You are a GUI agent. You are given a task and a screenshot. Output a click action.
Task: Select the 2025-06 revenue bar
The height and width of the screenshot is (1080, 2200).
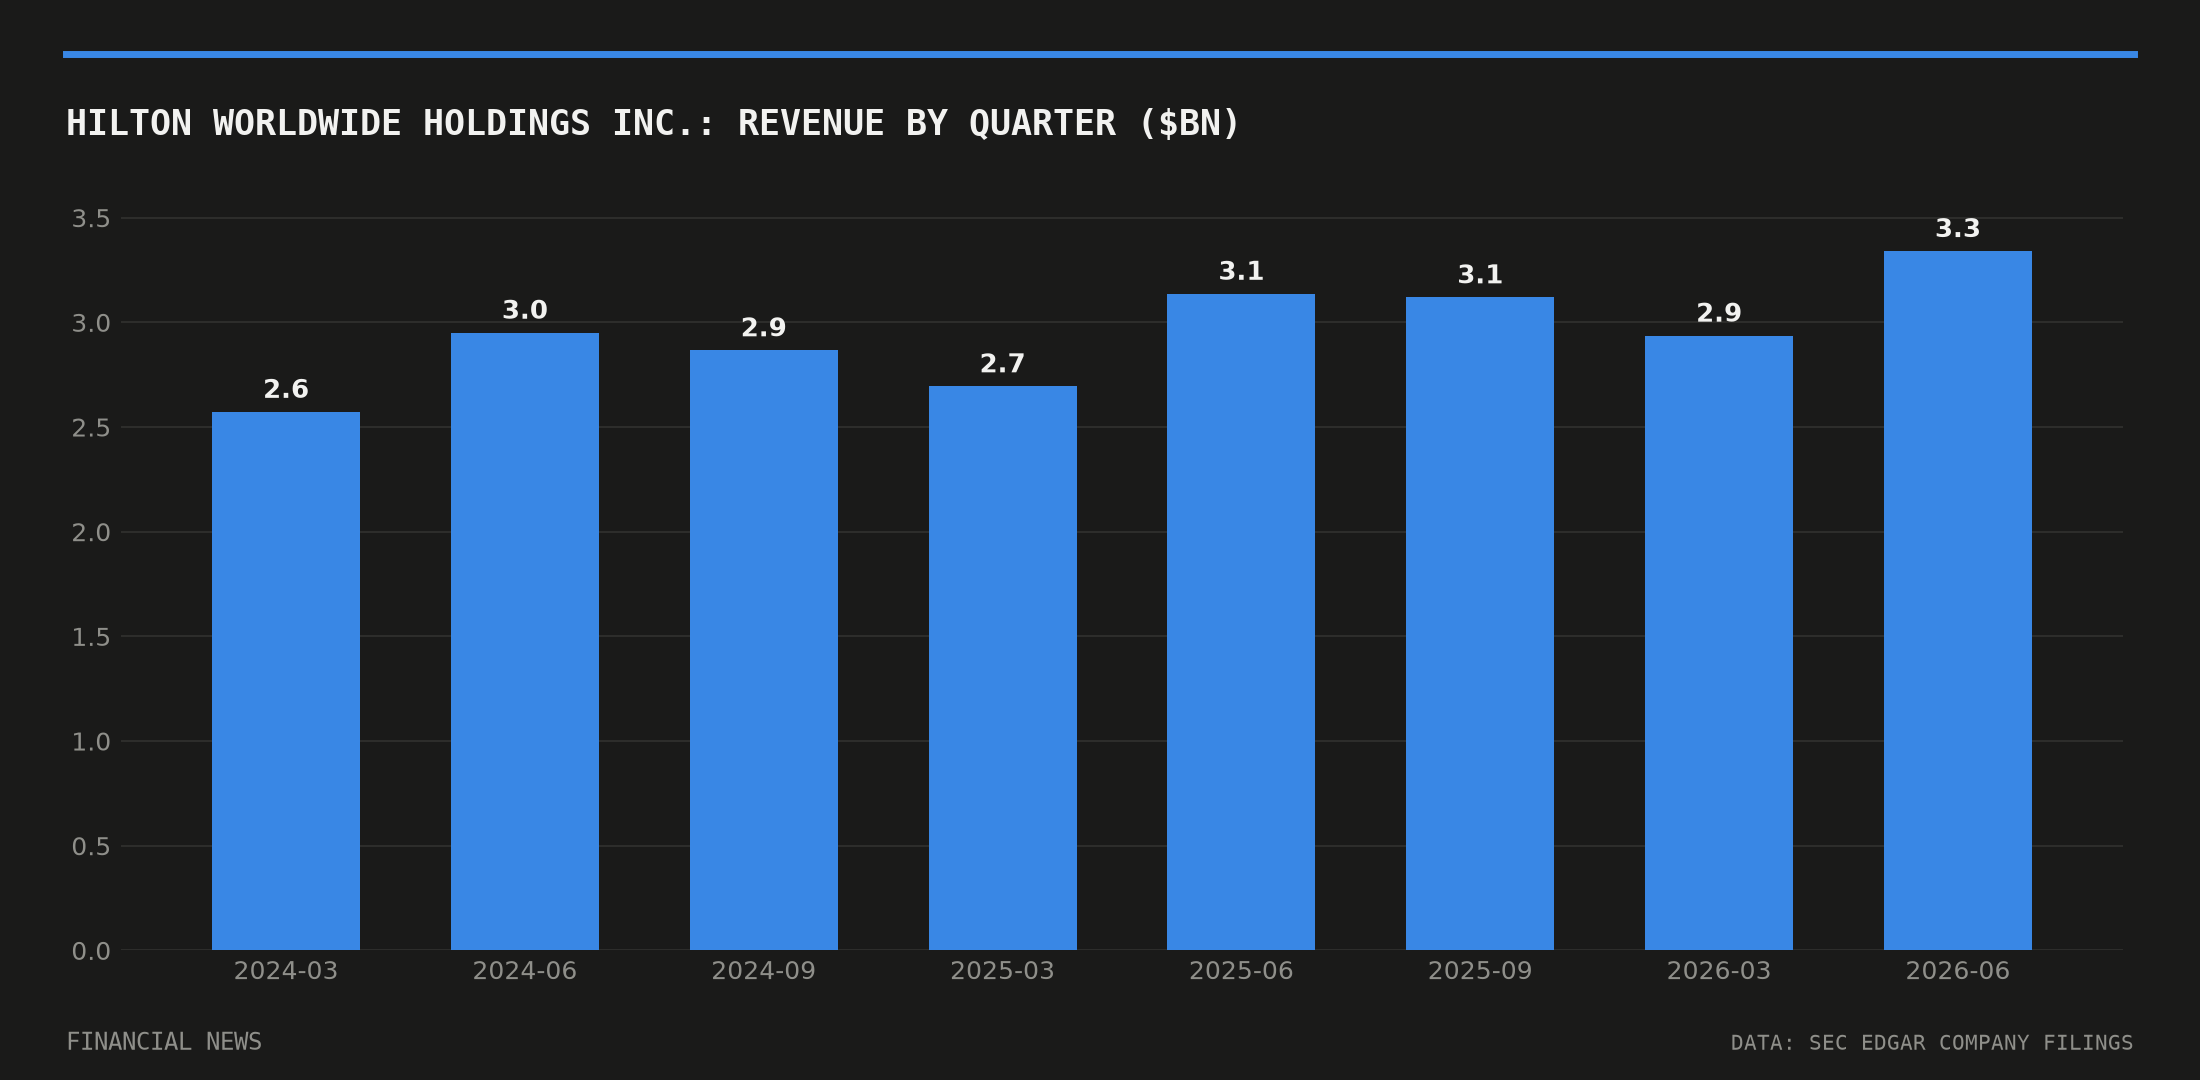(1241, 622)
